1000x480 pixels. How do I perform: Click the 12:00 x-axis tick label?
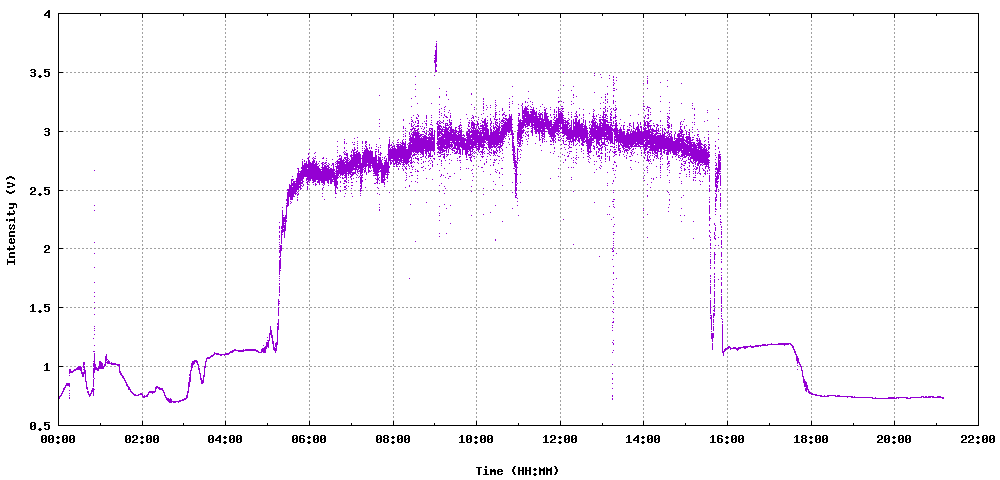pyautogui.click(x=560, y=439)
